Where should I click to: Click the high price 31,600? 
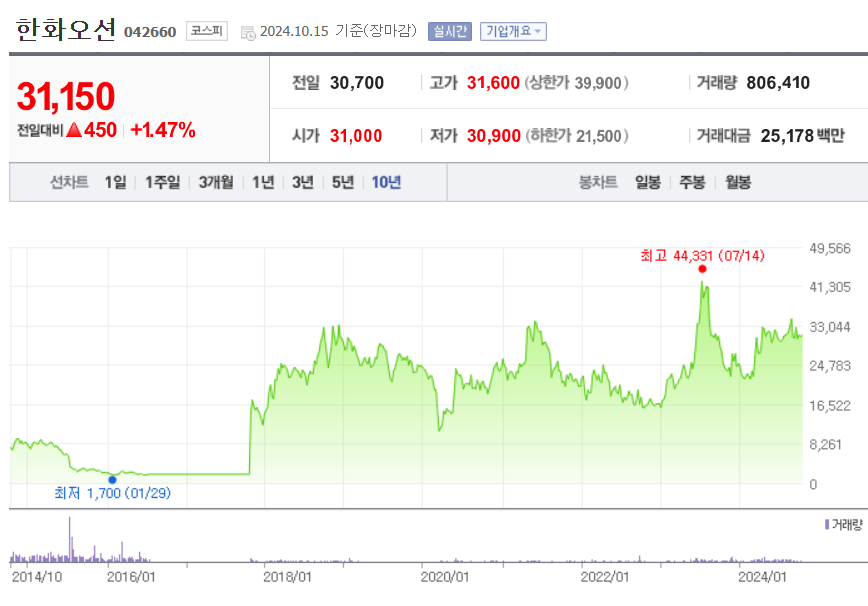tap(493, 83)
